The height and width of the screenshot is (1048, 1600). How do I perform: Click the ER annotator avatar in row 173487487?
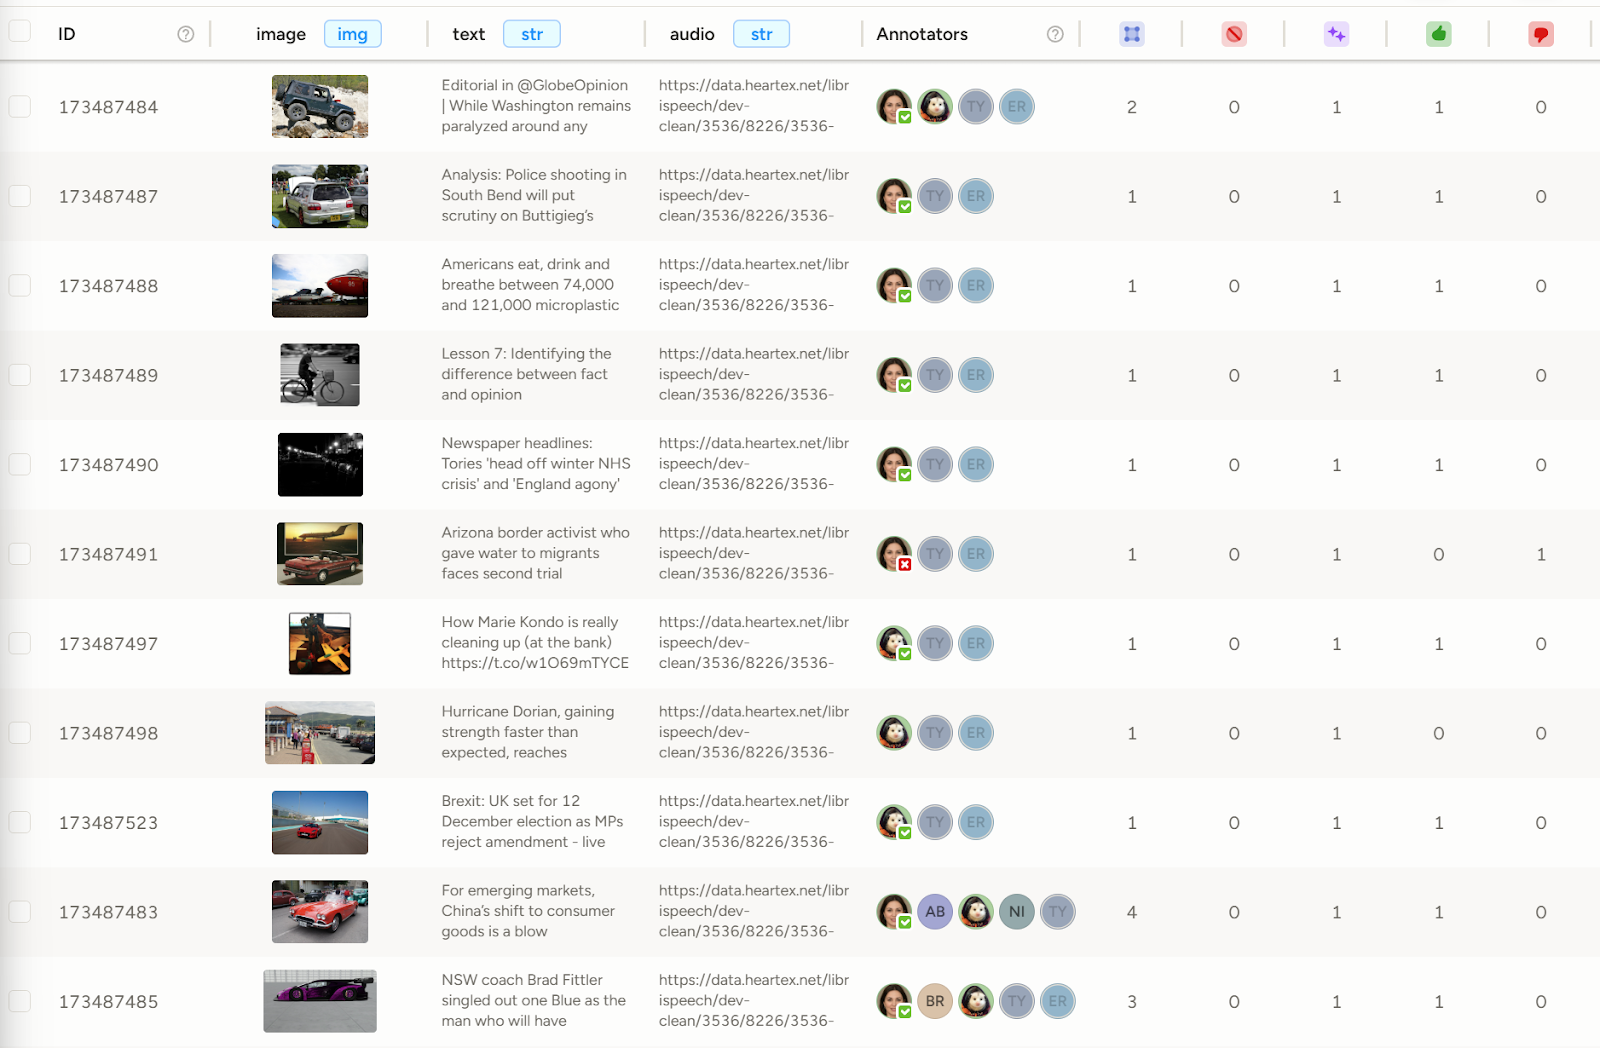(x=976, y=196)
